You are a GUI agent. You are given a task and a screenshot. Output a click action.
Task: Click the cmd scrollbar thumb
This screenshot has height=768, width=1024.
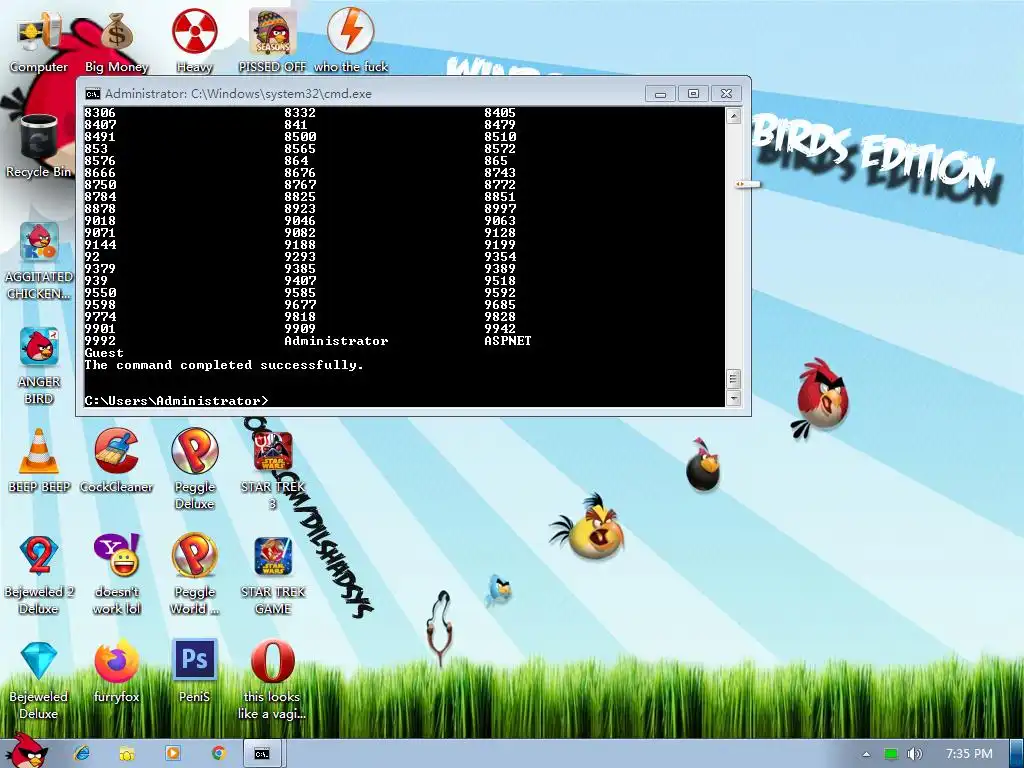pyautogui.click(x=733, y=379)
